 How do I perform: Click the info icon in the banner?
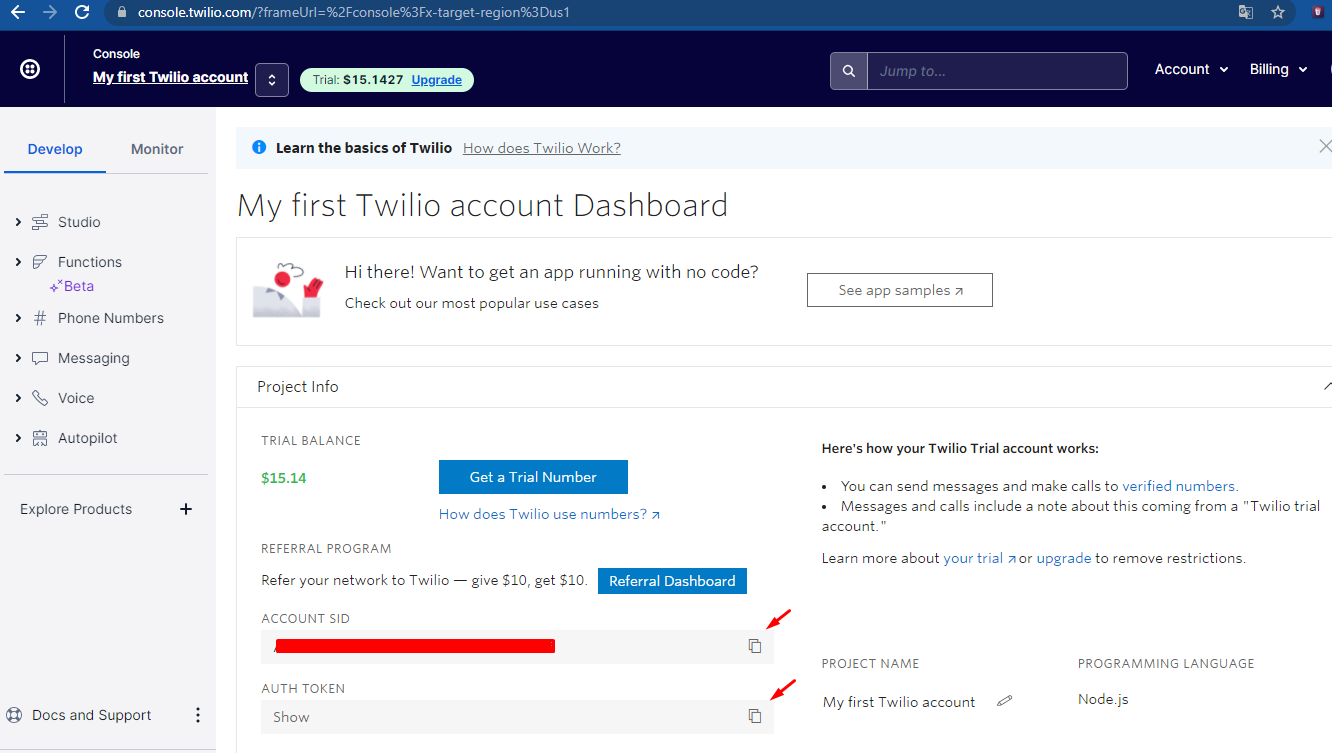(x=259, y=147)
